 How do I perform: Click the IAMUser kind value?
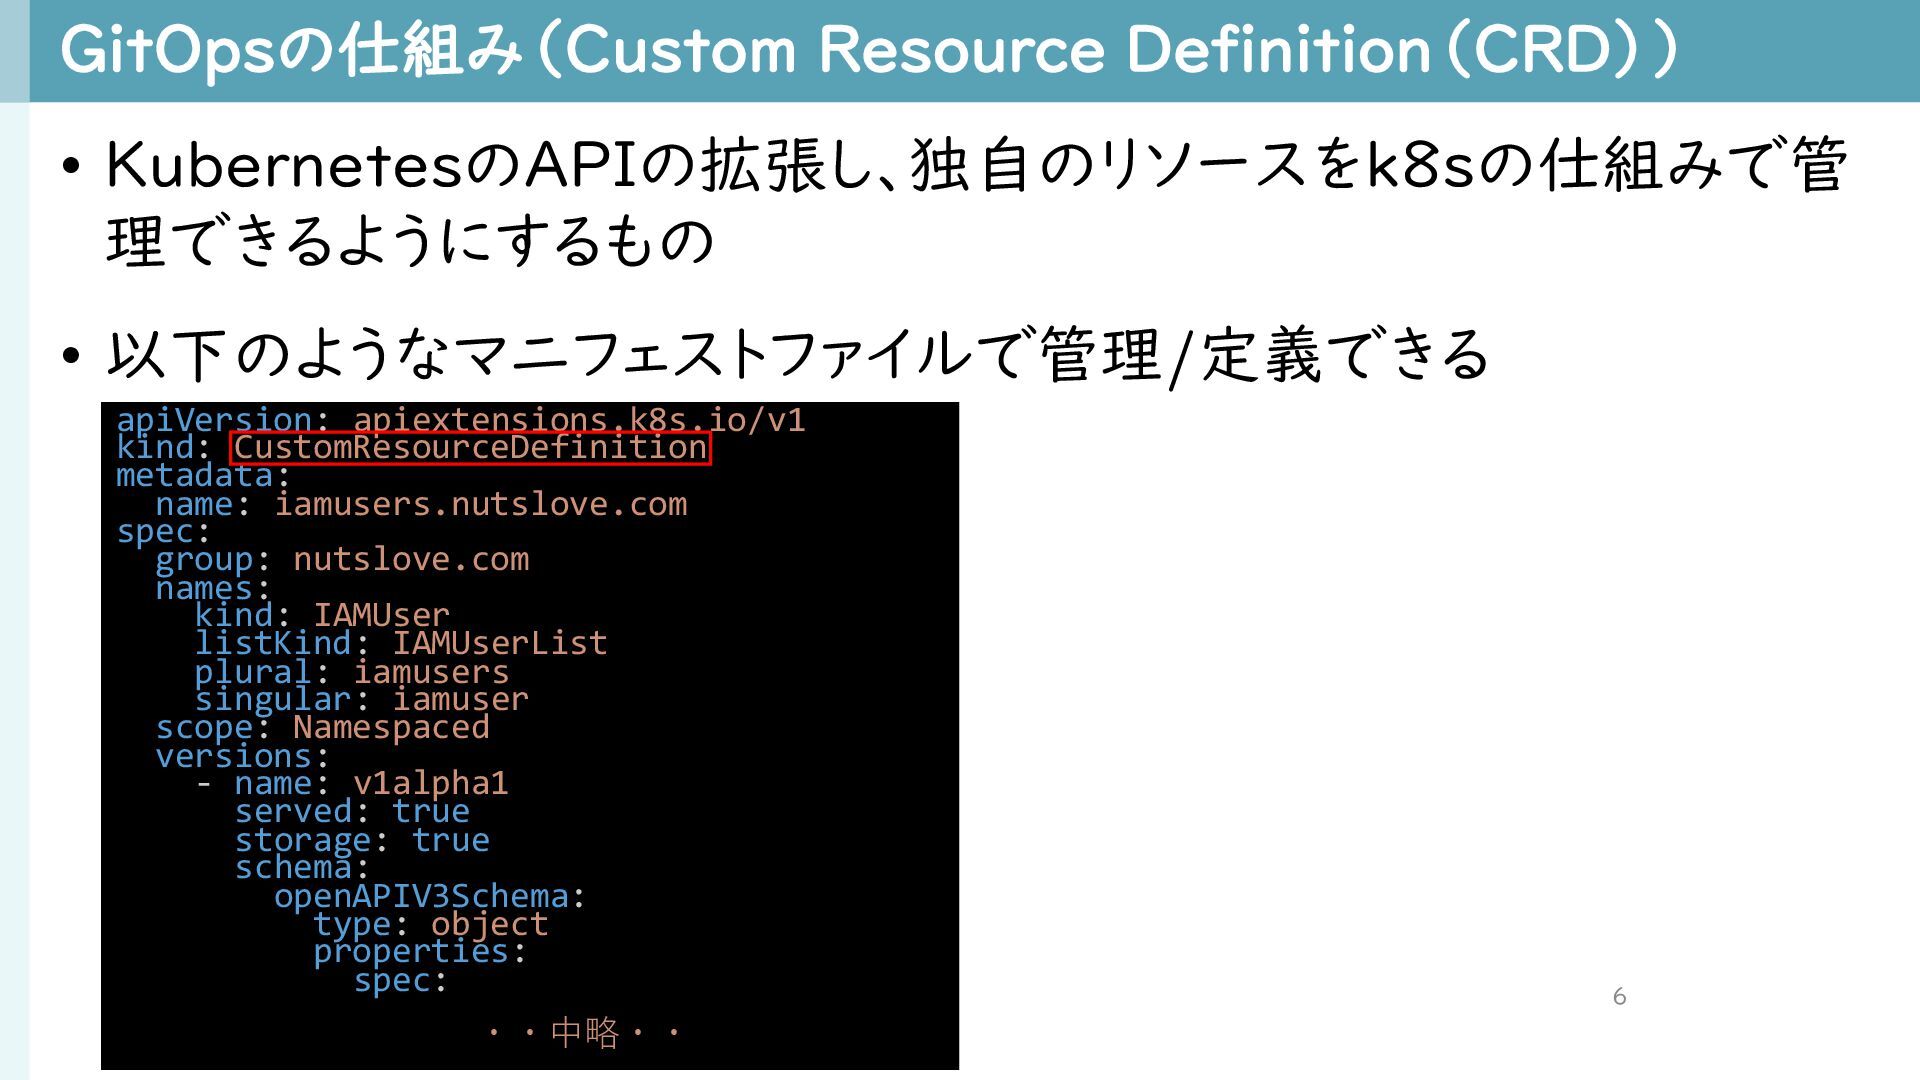pyautogui.click(x=381, y=615)
